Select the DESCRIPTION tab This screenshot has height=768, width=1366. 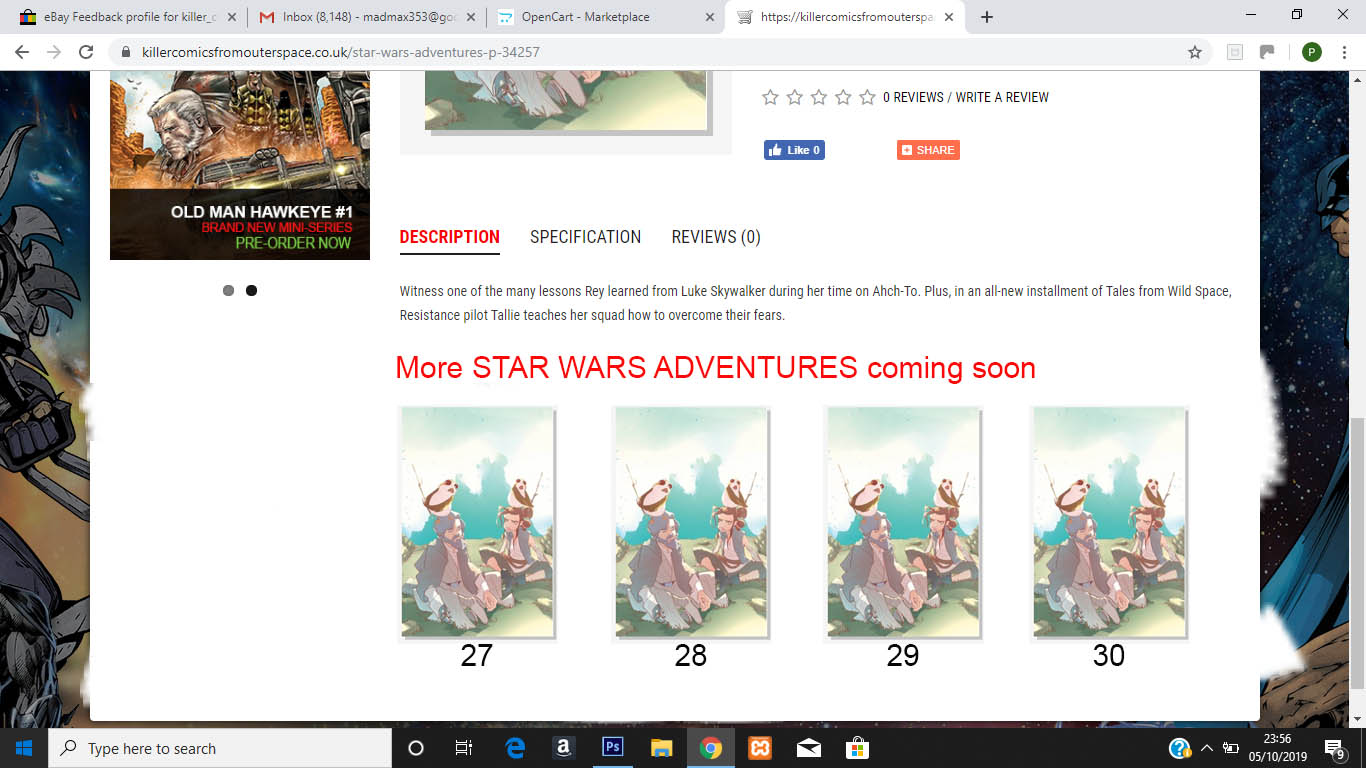(x=450, y=237)
